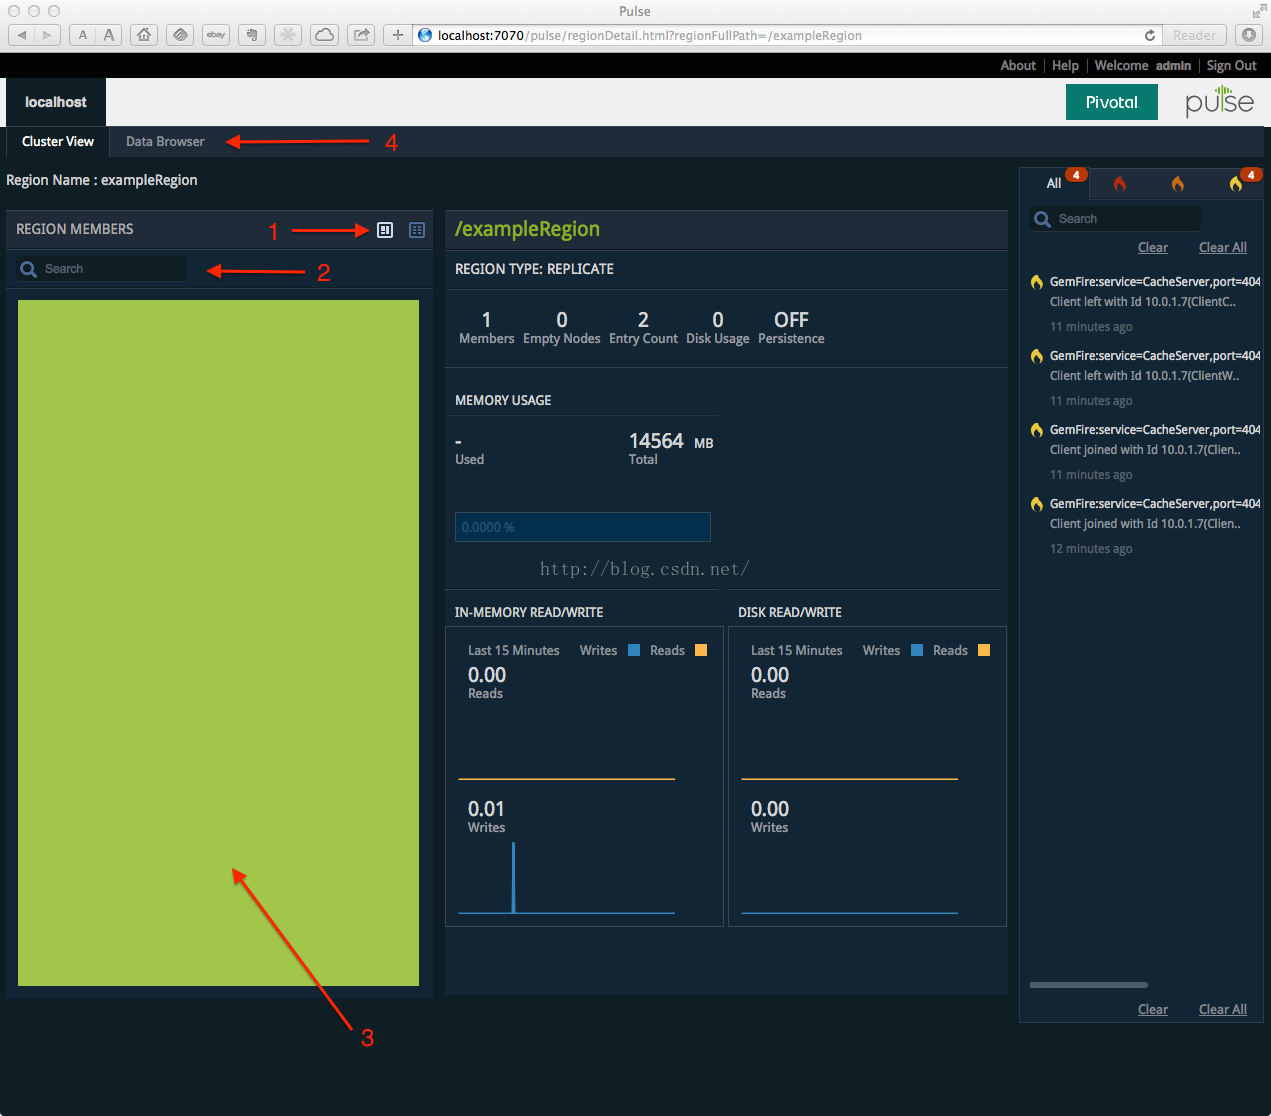Click the Share toolbar button

coord(361,35)
